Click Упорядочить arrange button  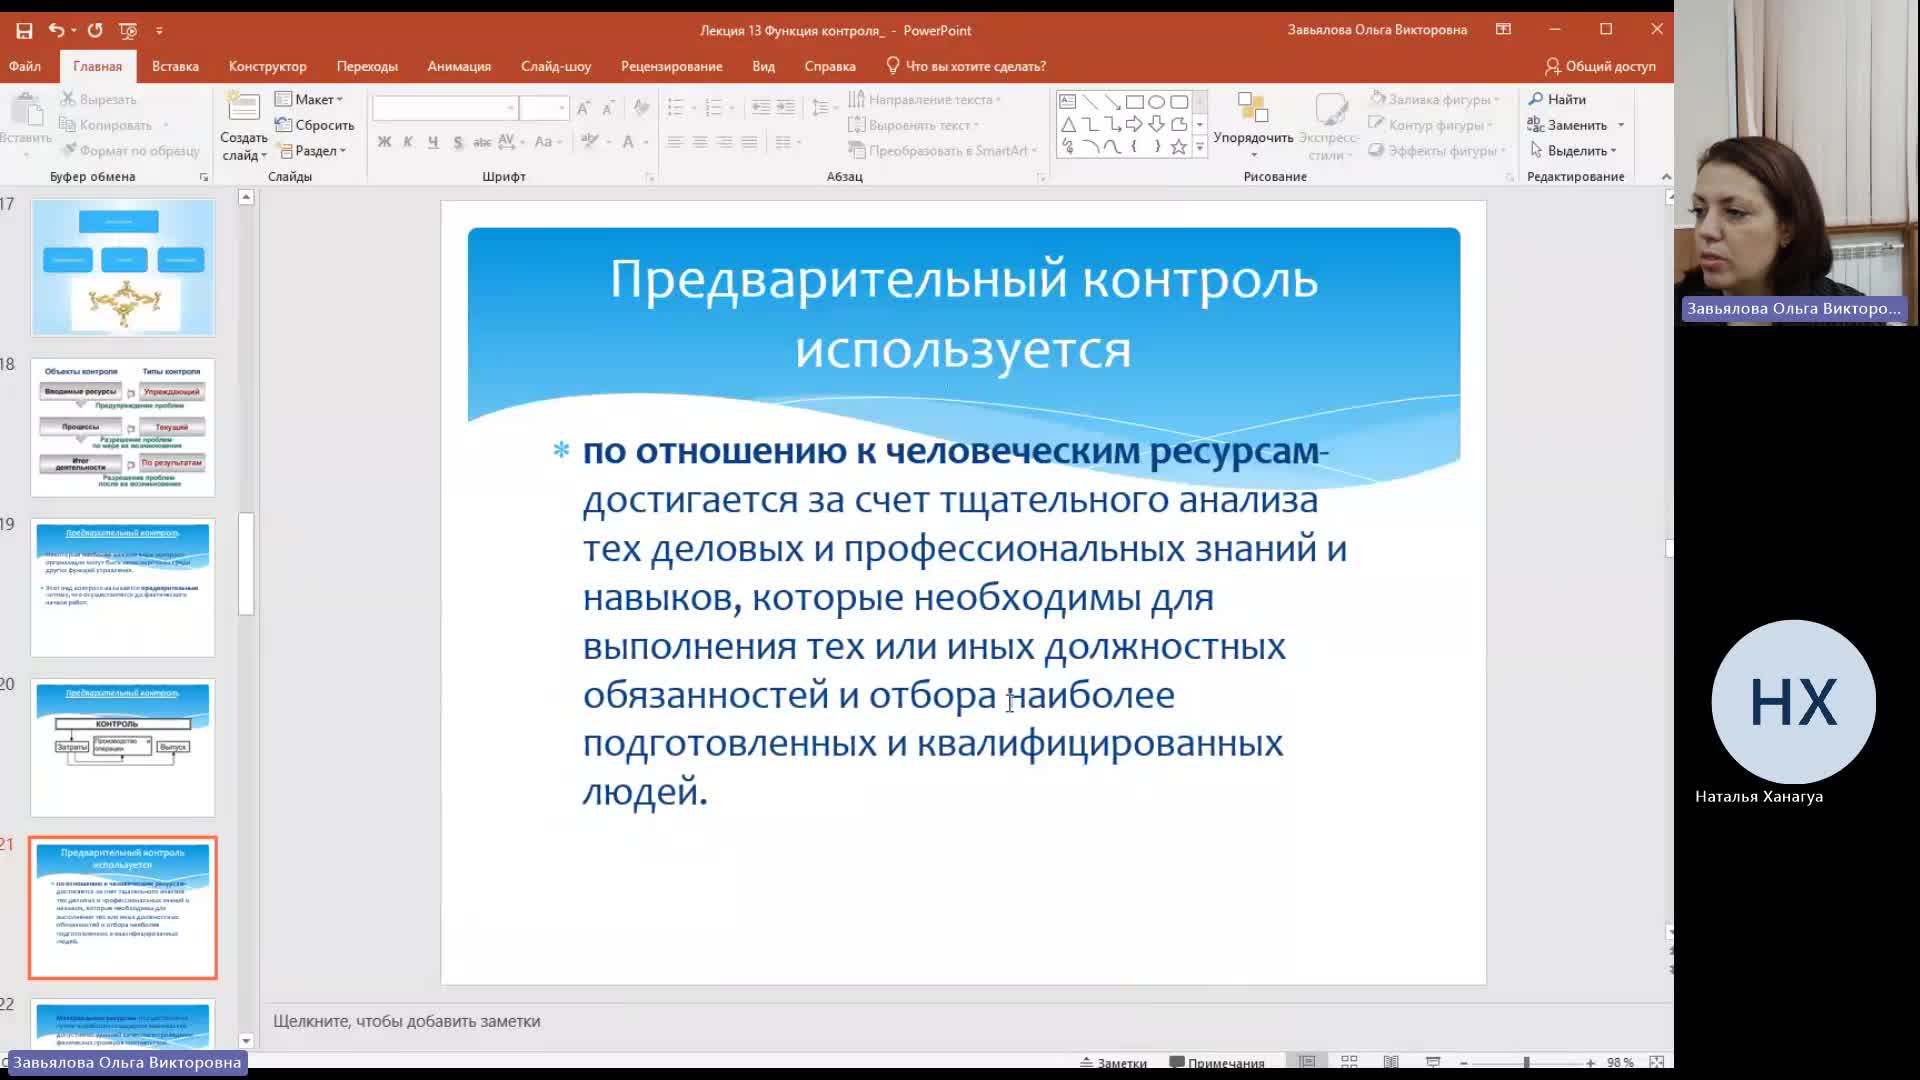[1253, 125]
